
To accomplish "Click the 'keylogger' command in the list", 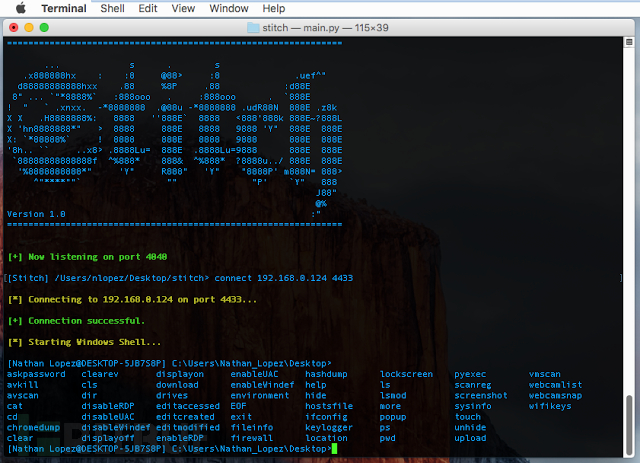I will pyautogui.click(x=329, y=427).
